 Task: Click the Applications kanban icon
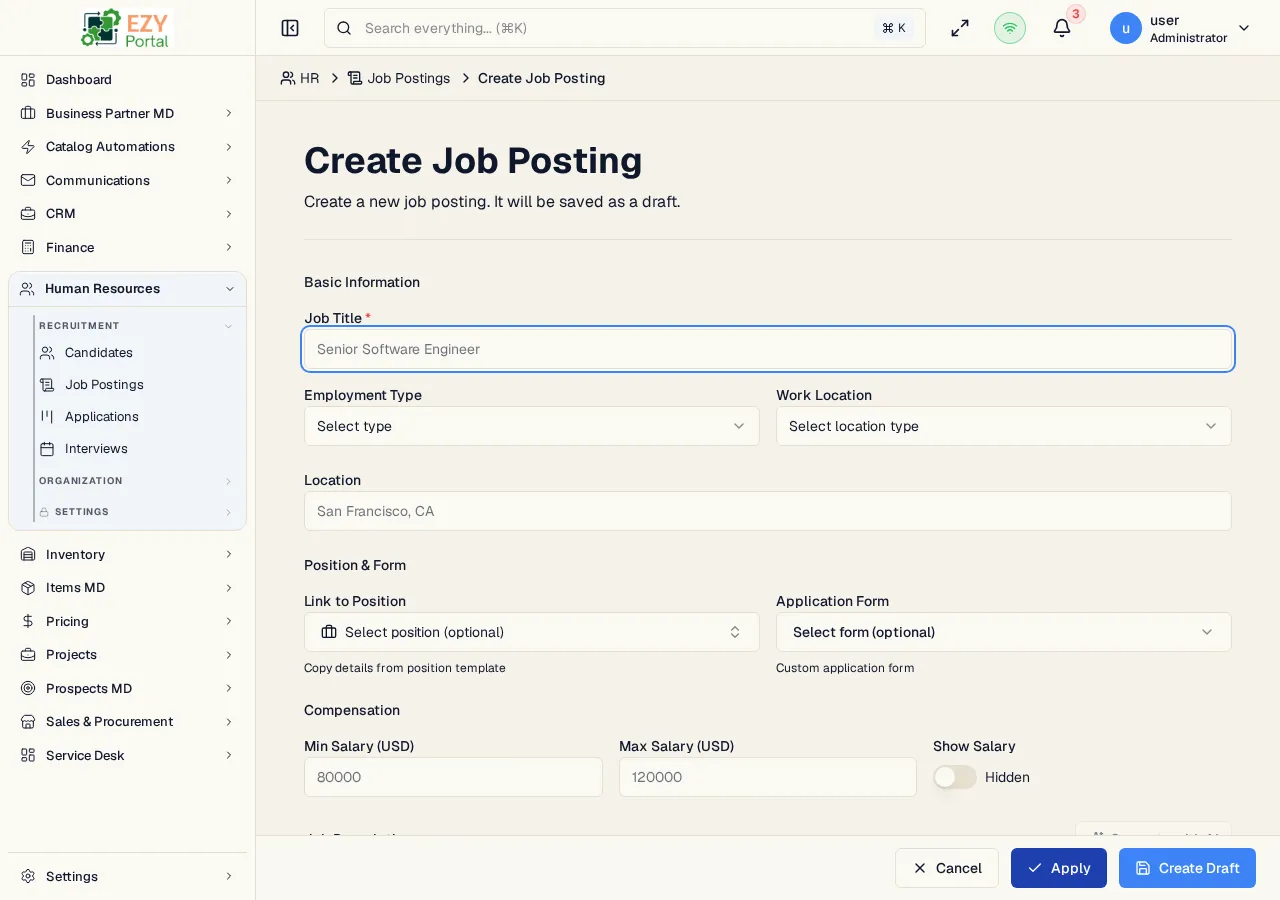47,417
